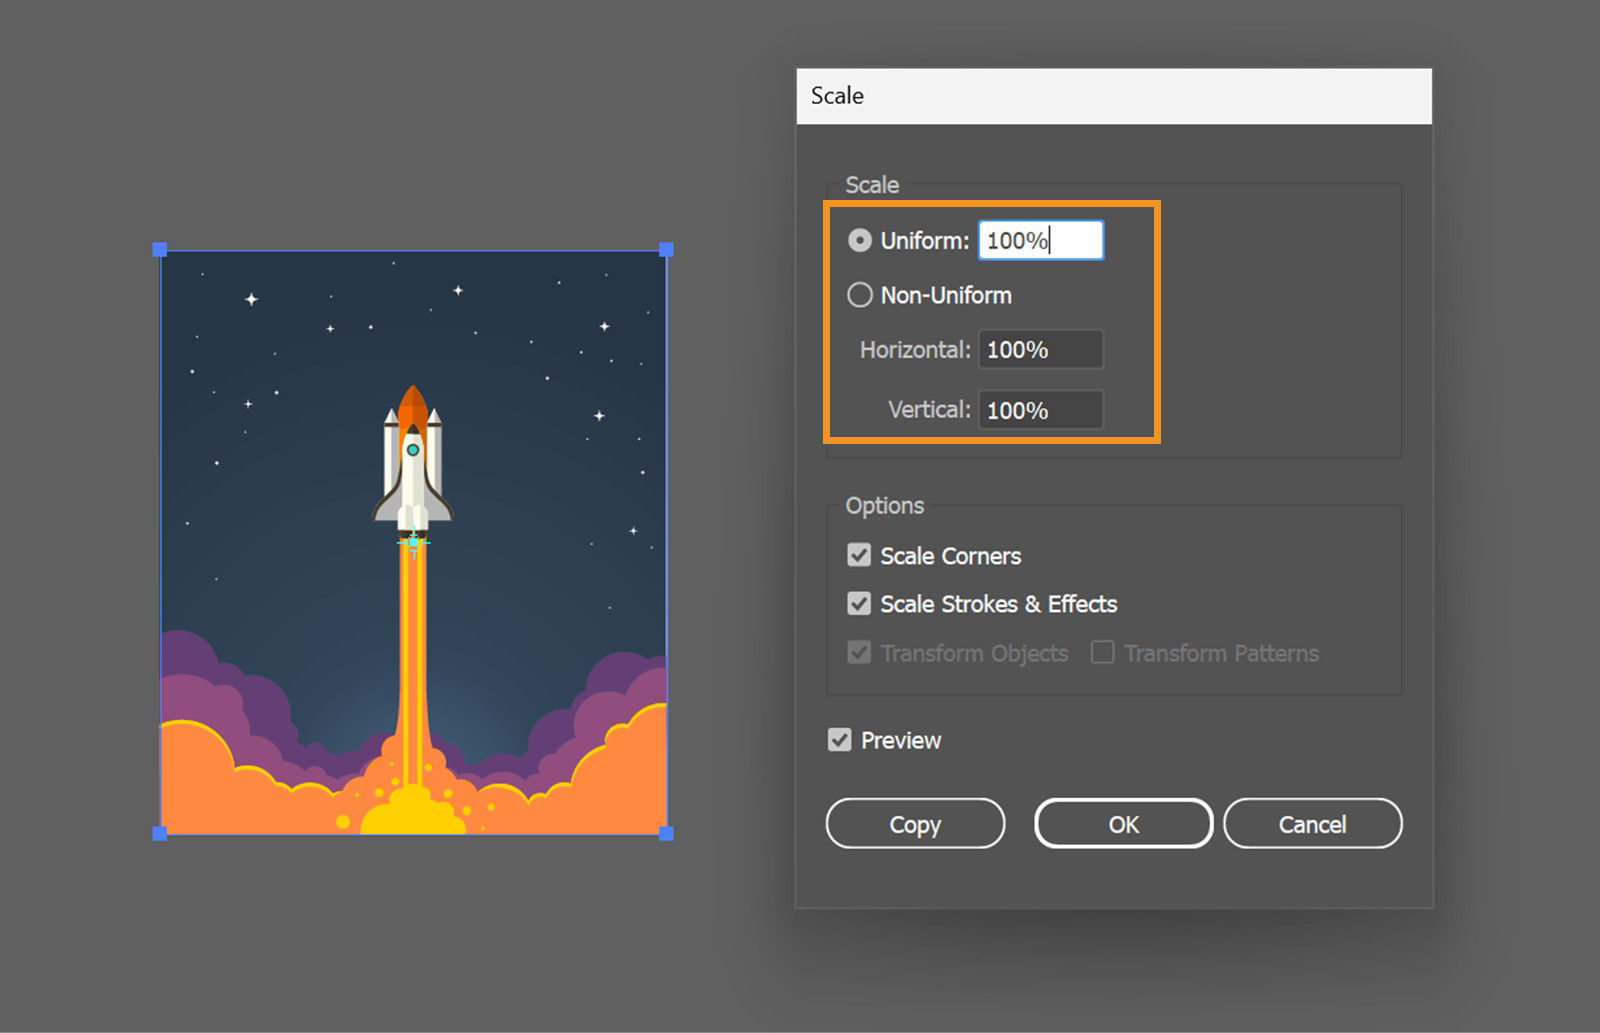Enable the Scale Corners checkbox
The height and width of the screenshot is (1033, 1600).
tap(858, 555)
